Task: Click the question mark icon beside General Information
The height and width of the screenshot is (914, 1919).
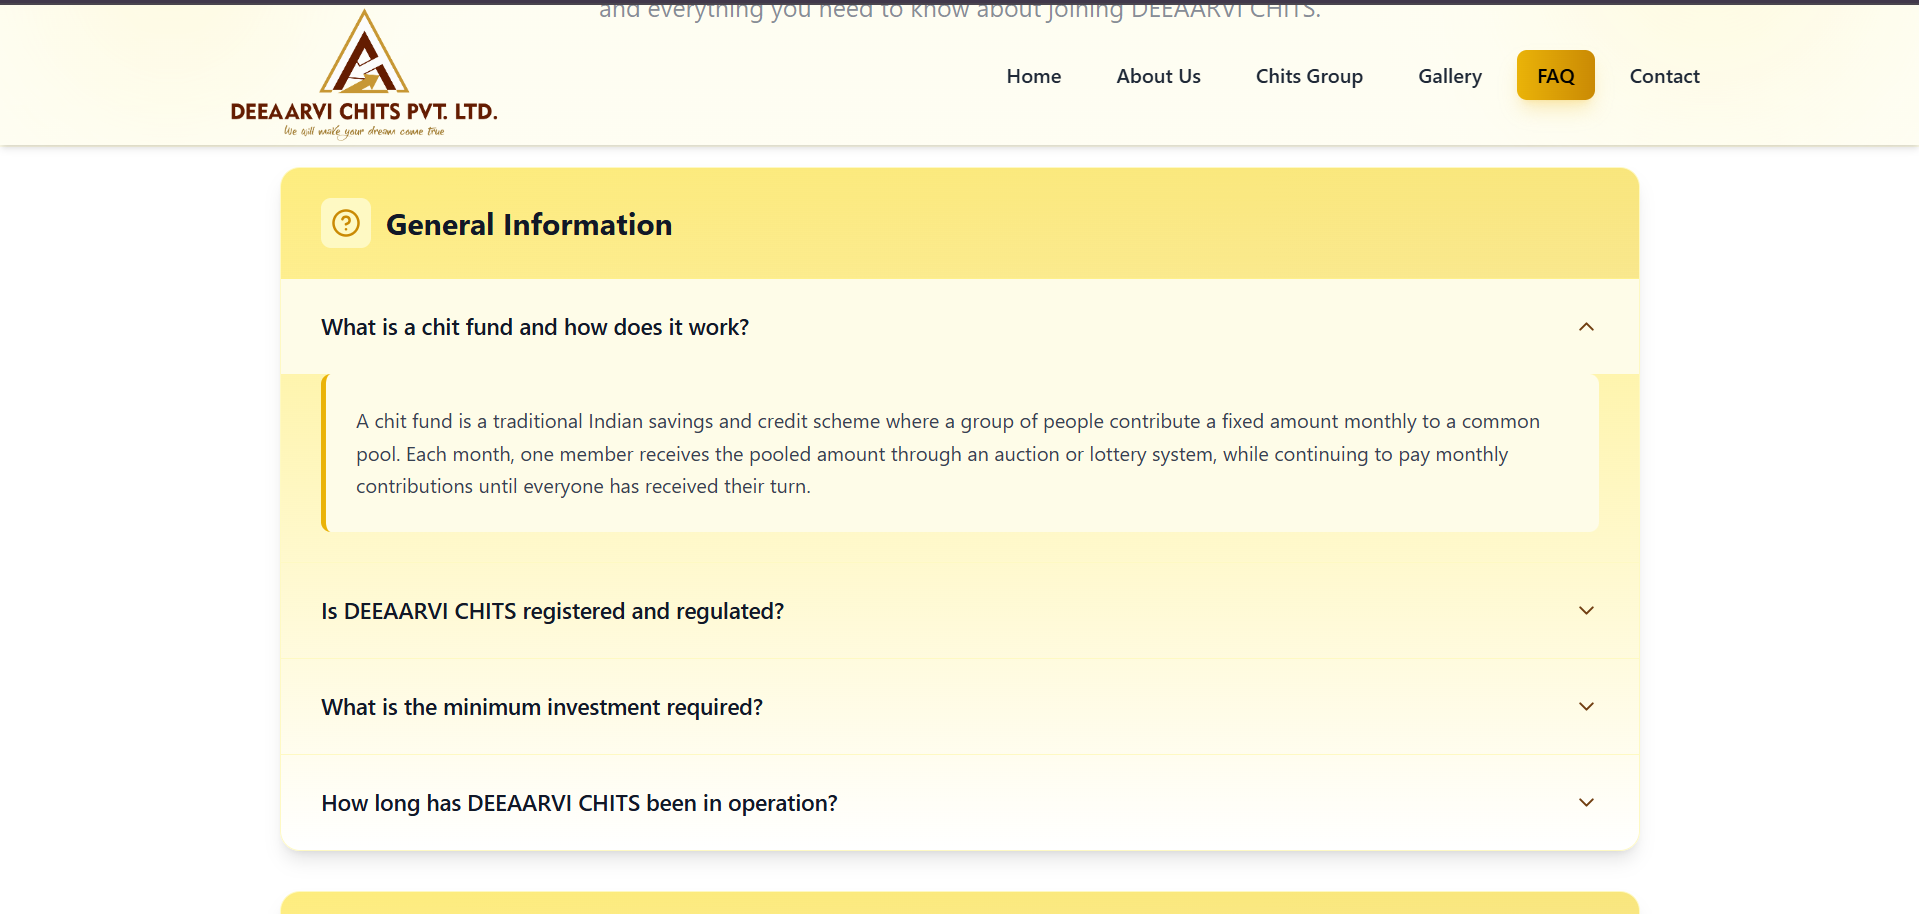Action: pyautogui.click(x=346, y=223)
